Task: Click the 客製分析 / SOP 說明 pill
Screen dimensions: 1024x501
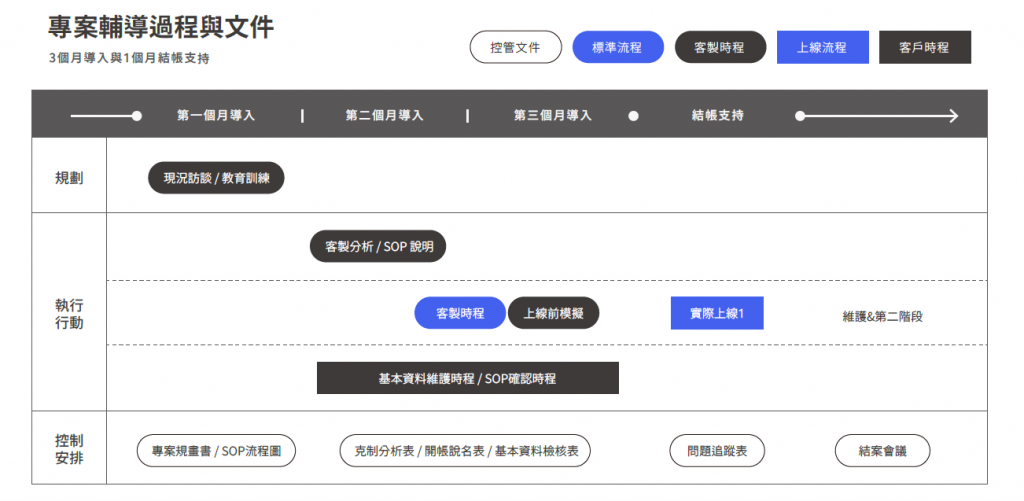Action: (377, 246)
